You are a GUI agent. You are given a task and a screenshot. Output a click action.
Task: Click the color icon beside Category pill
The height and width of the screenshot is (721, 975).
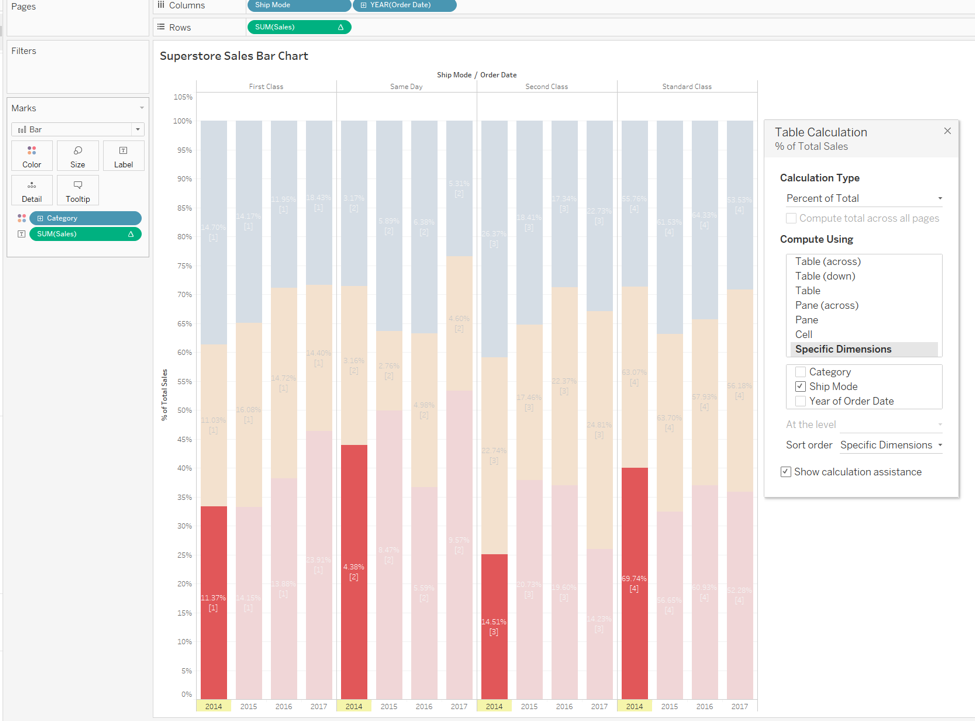(21, 218)
